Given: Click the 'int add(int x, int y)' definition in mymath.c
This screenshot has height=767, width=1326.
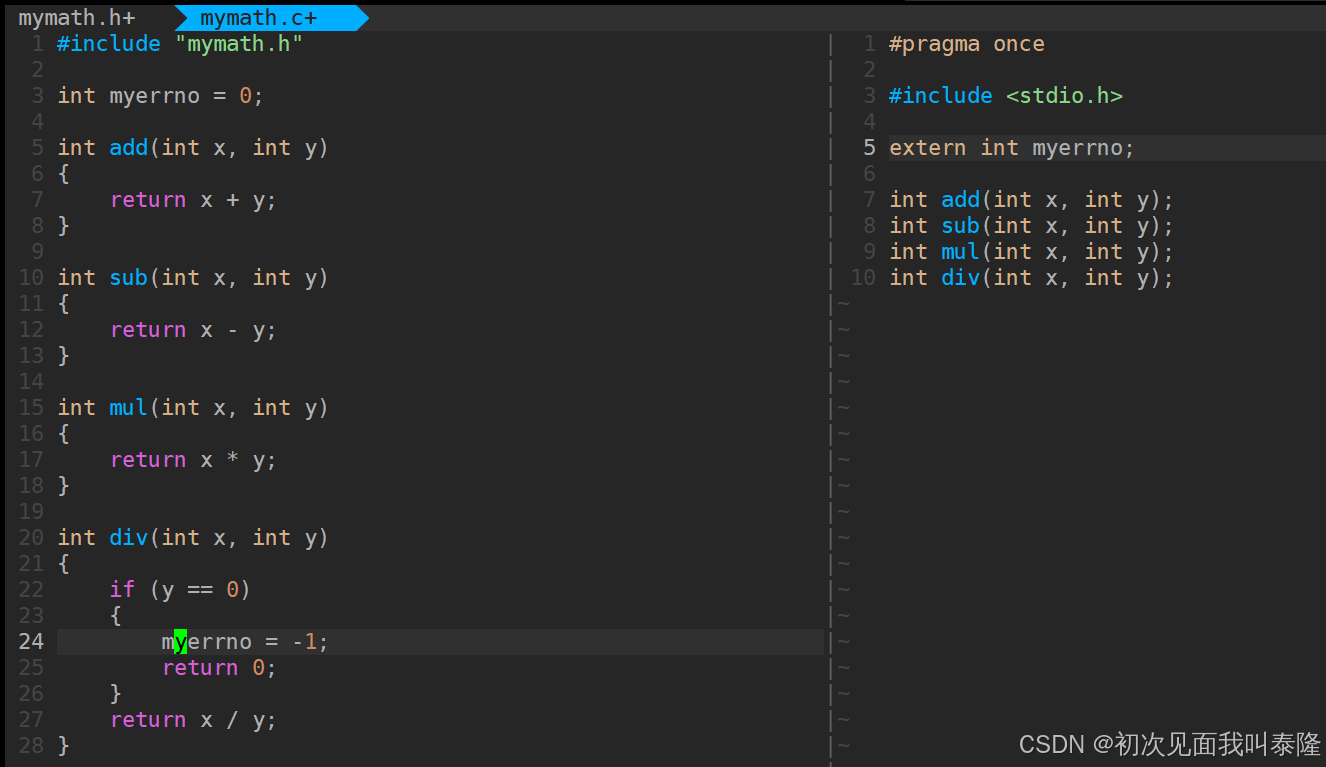Looking at the screenshot, I should tap(193, 148).
